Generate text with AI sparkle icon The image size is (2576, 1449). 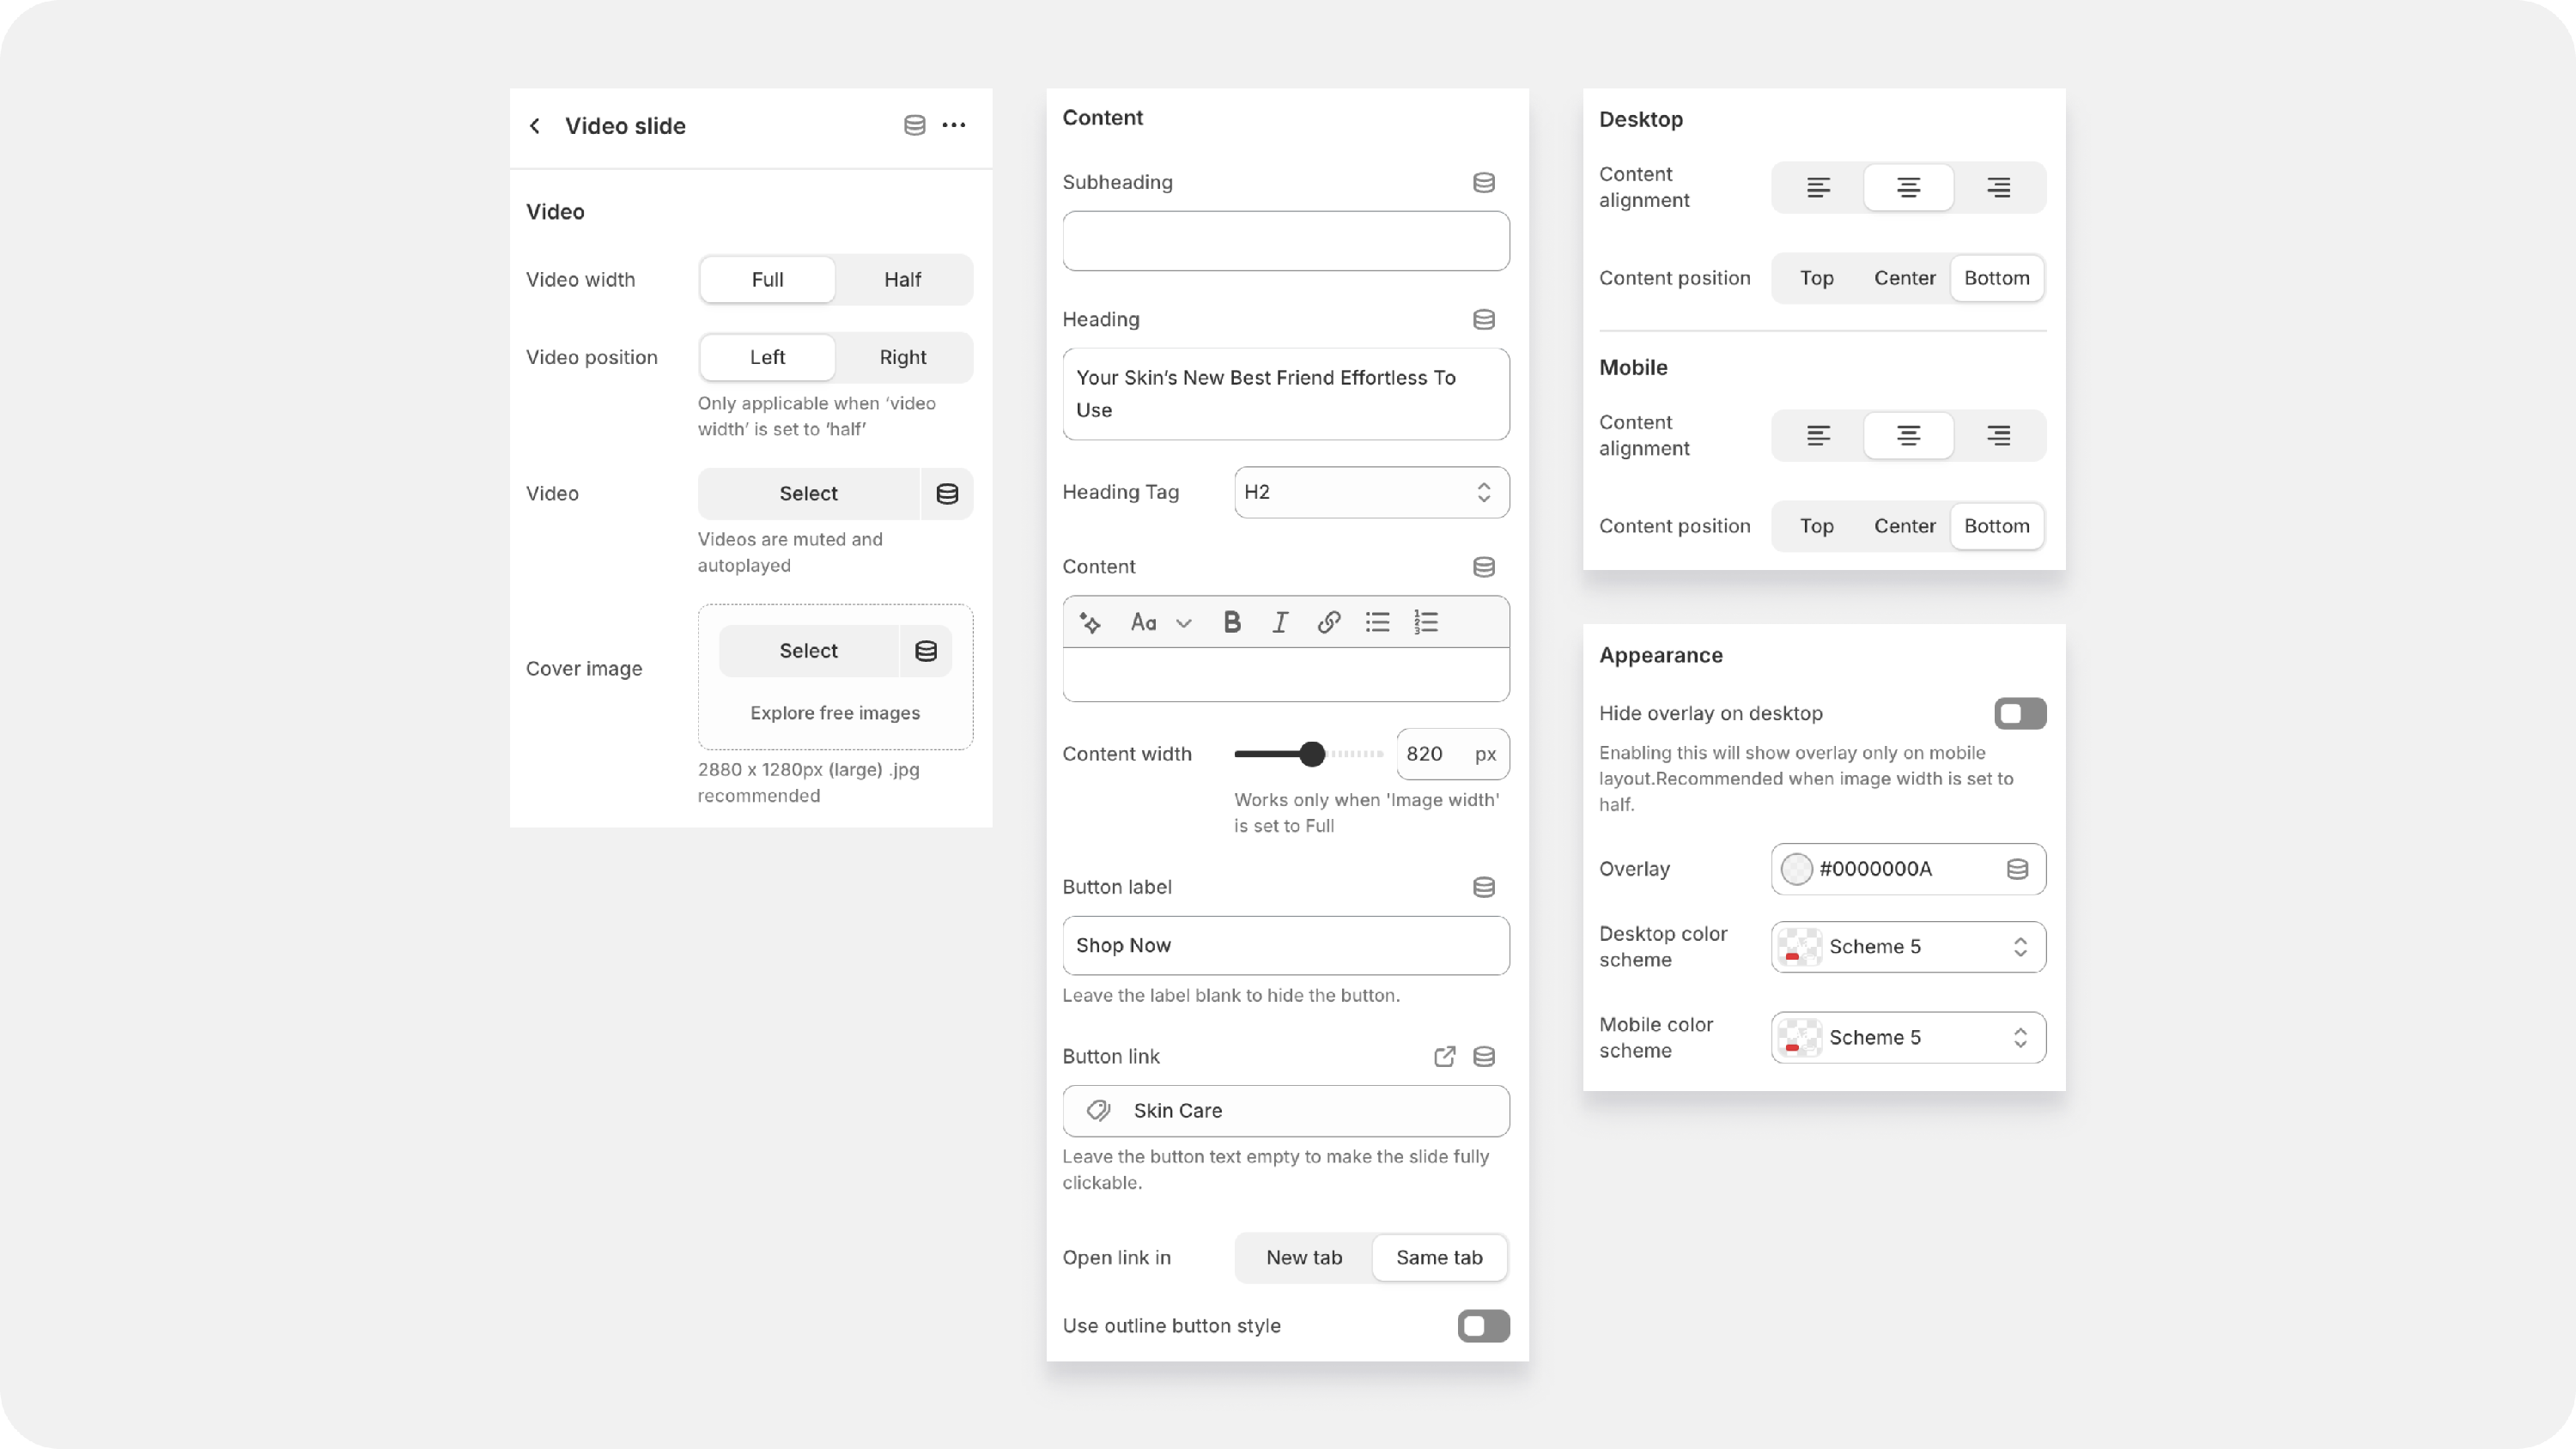1090,623
